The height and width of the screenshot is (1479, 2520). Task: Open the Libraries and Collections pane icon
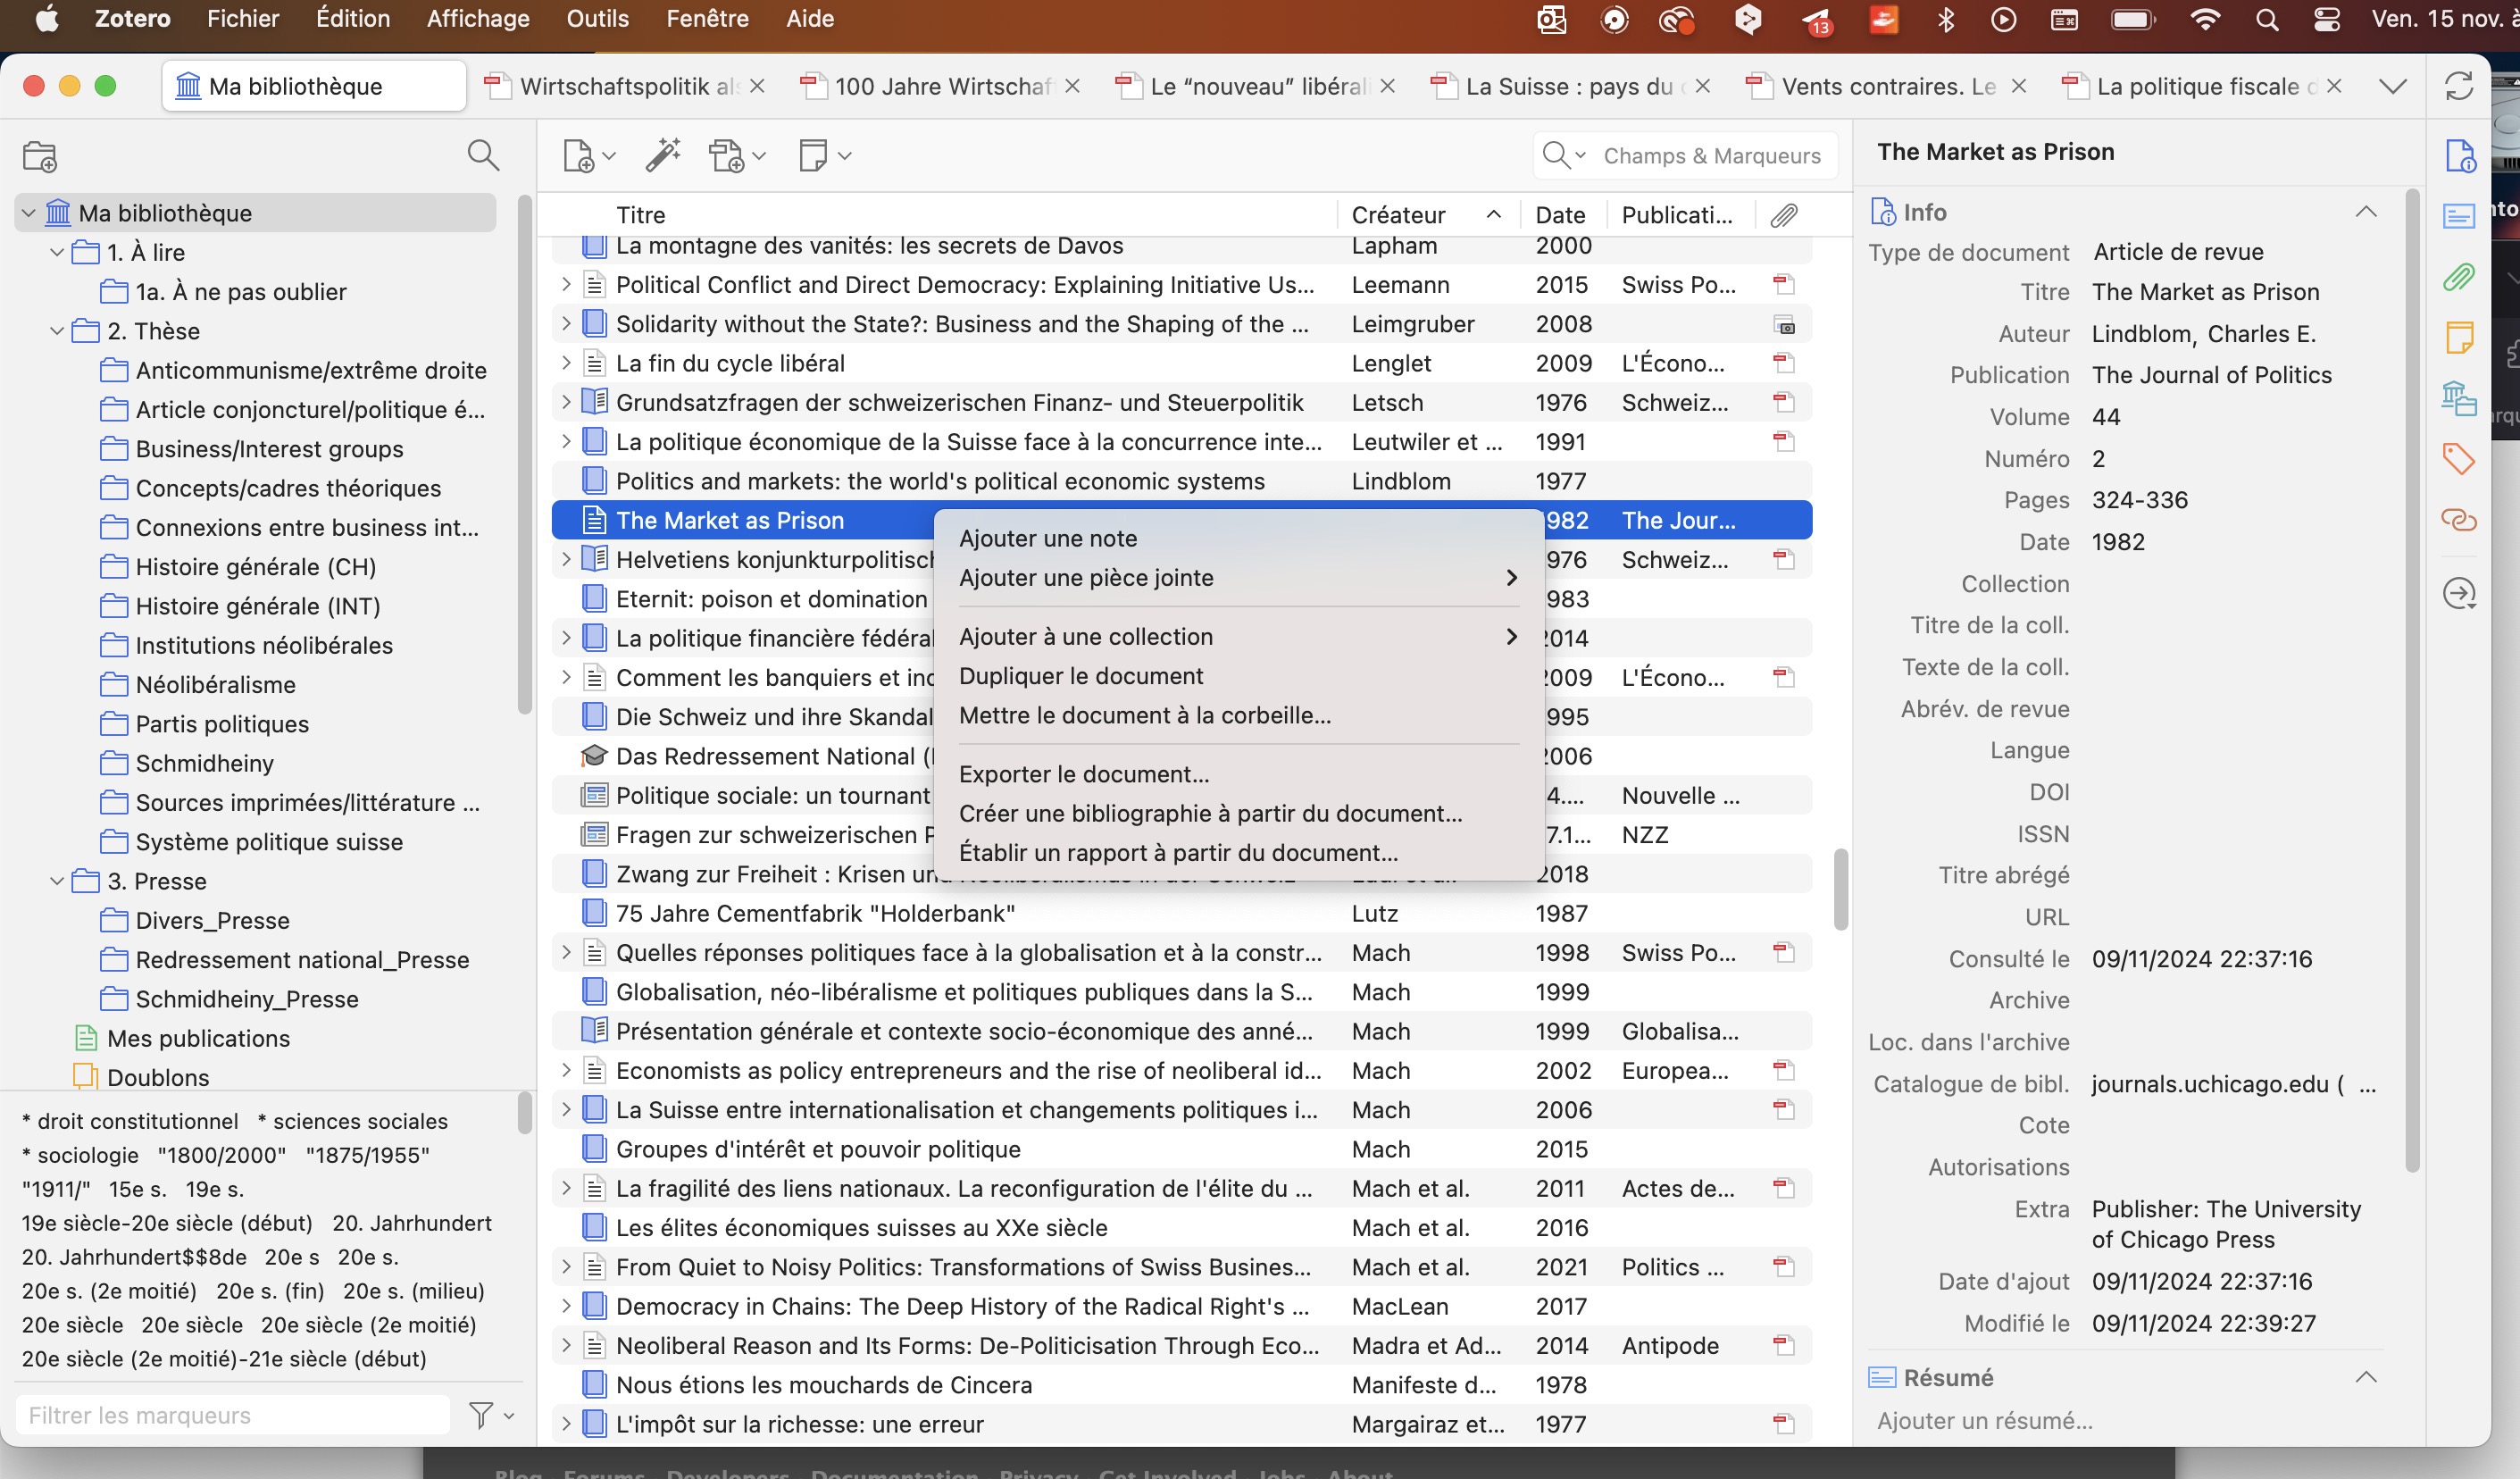[2459, 398]
